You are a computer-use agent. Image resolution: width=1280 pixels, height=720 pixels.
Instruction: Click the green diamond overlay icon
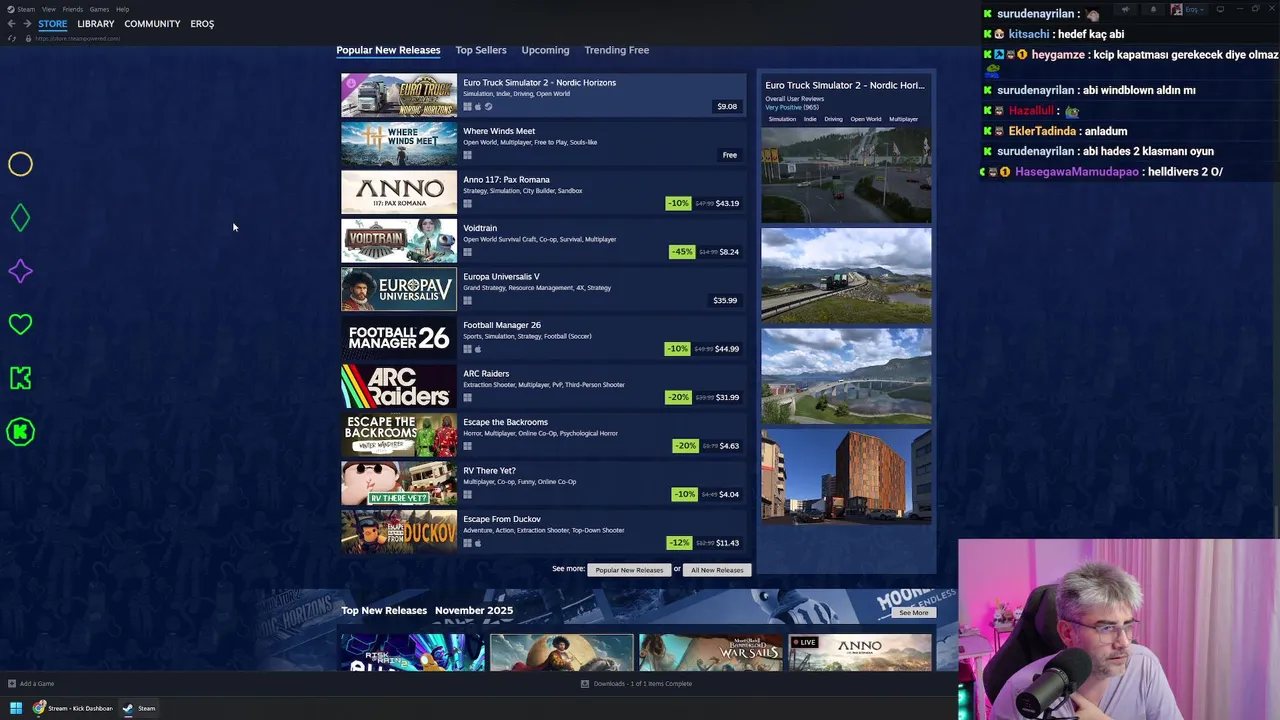(x=20, y=218)
